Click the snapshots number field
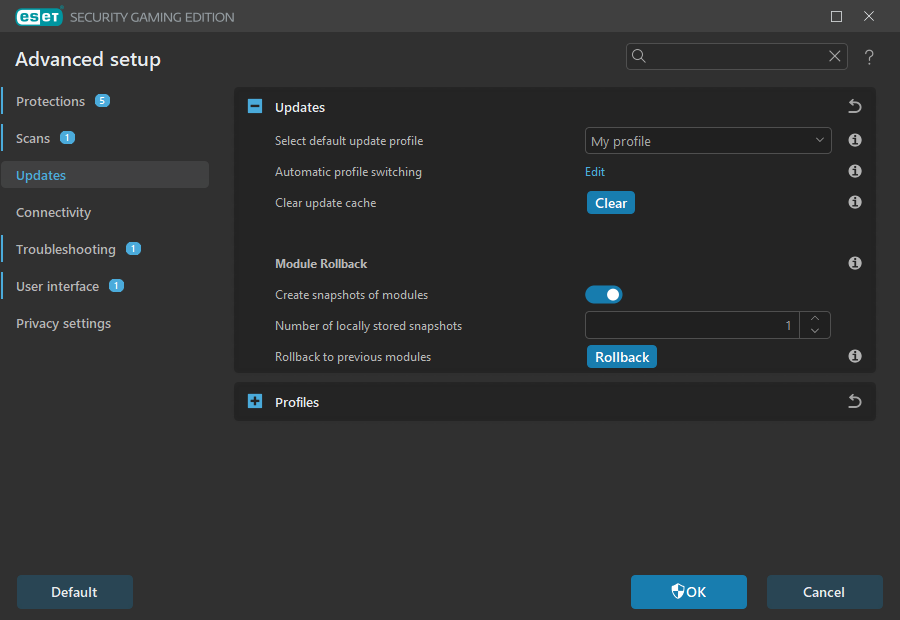 point(692,325)
